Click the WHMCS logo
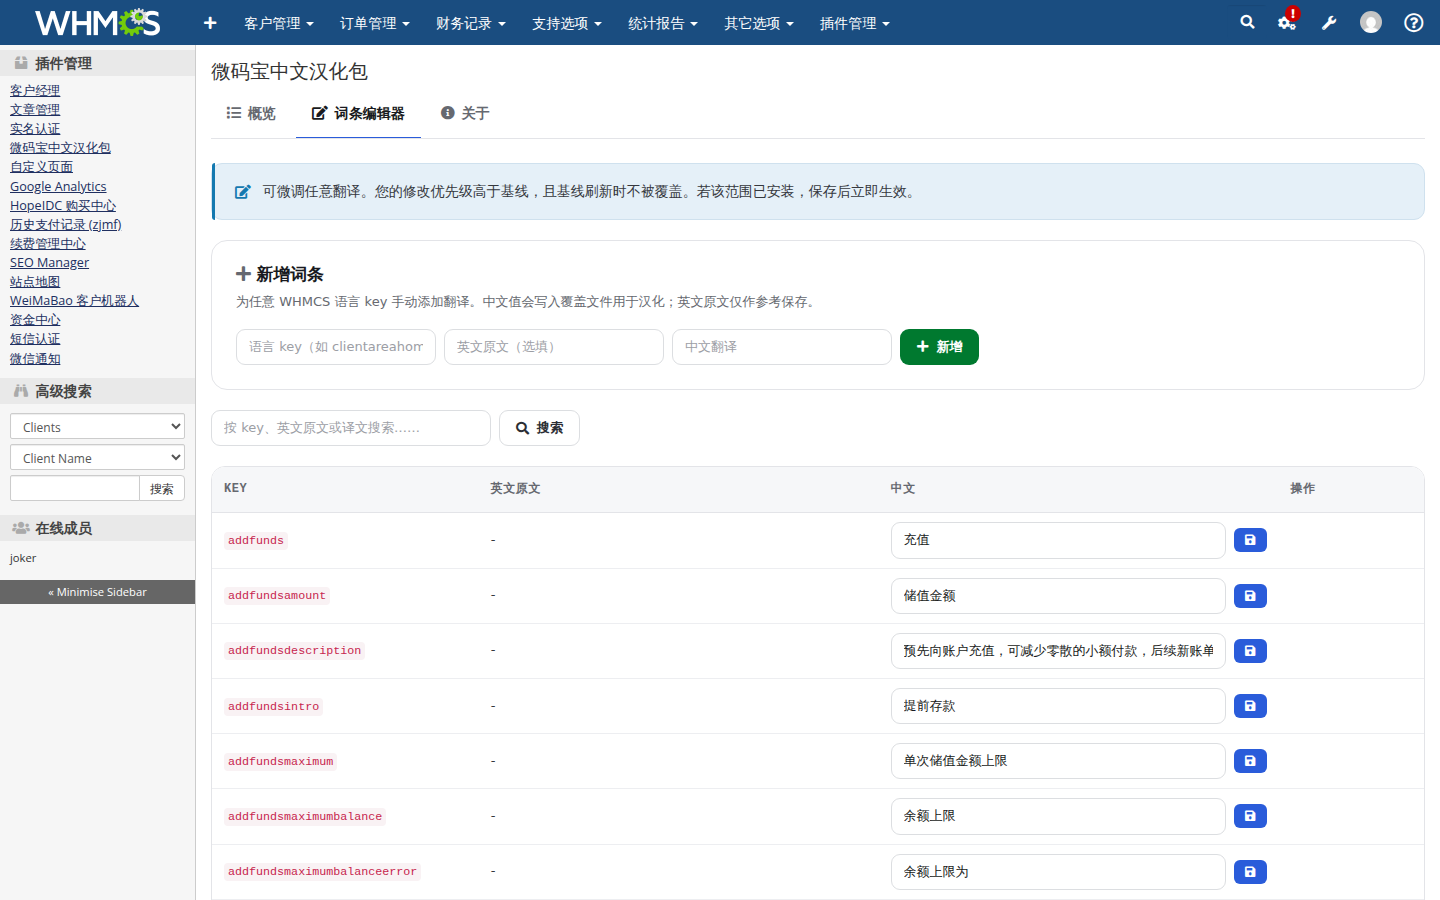The height and width of the screenshot is (900, 1440). [98, 22]
